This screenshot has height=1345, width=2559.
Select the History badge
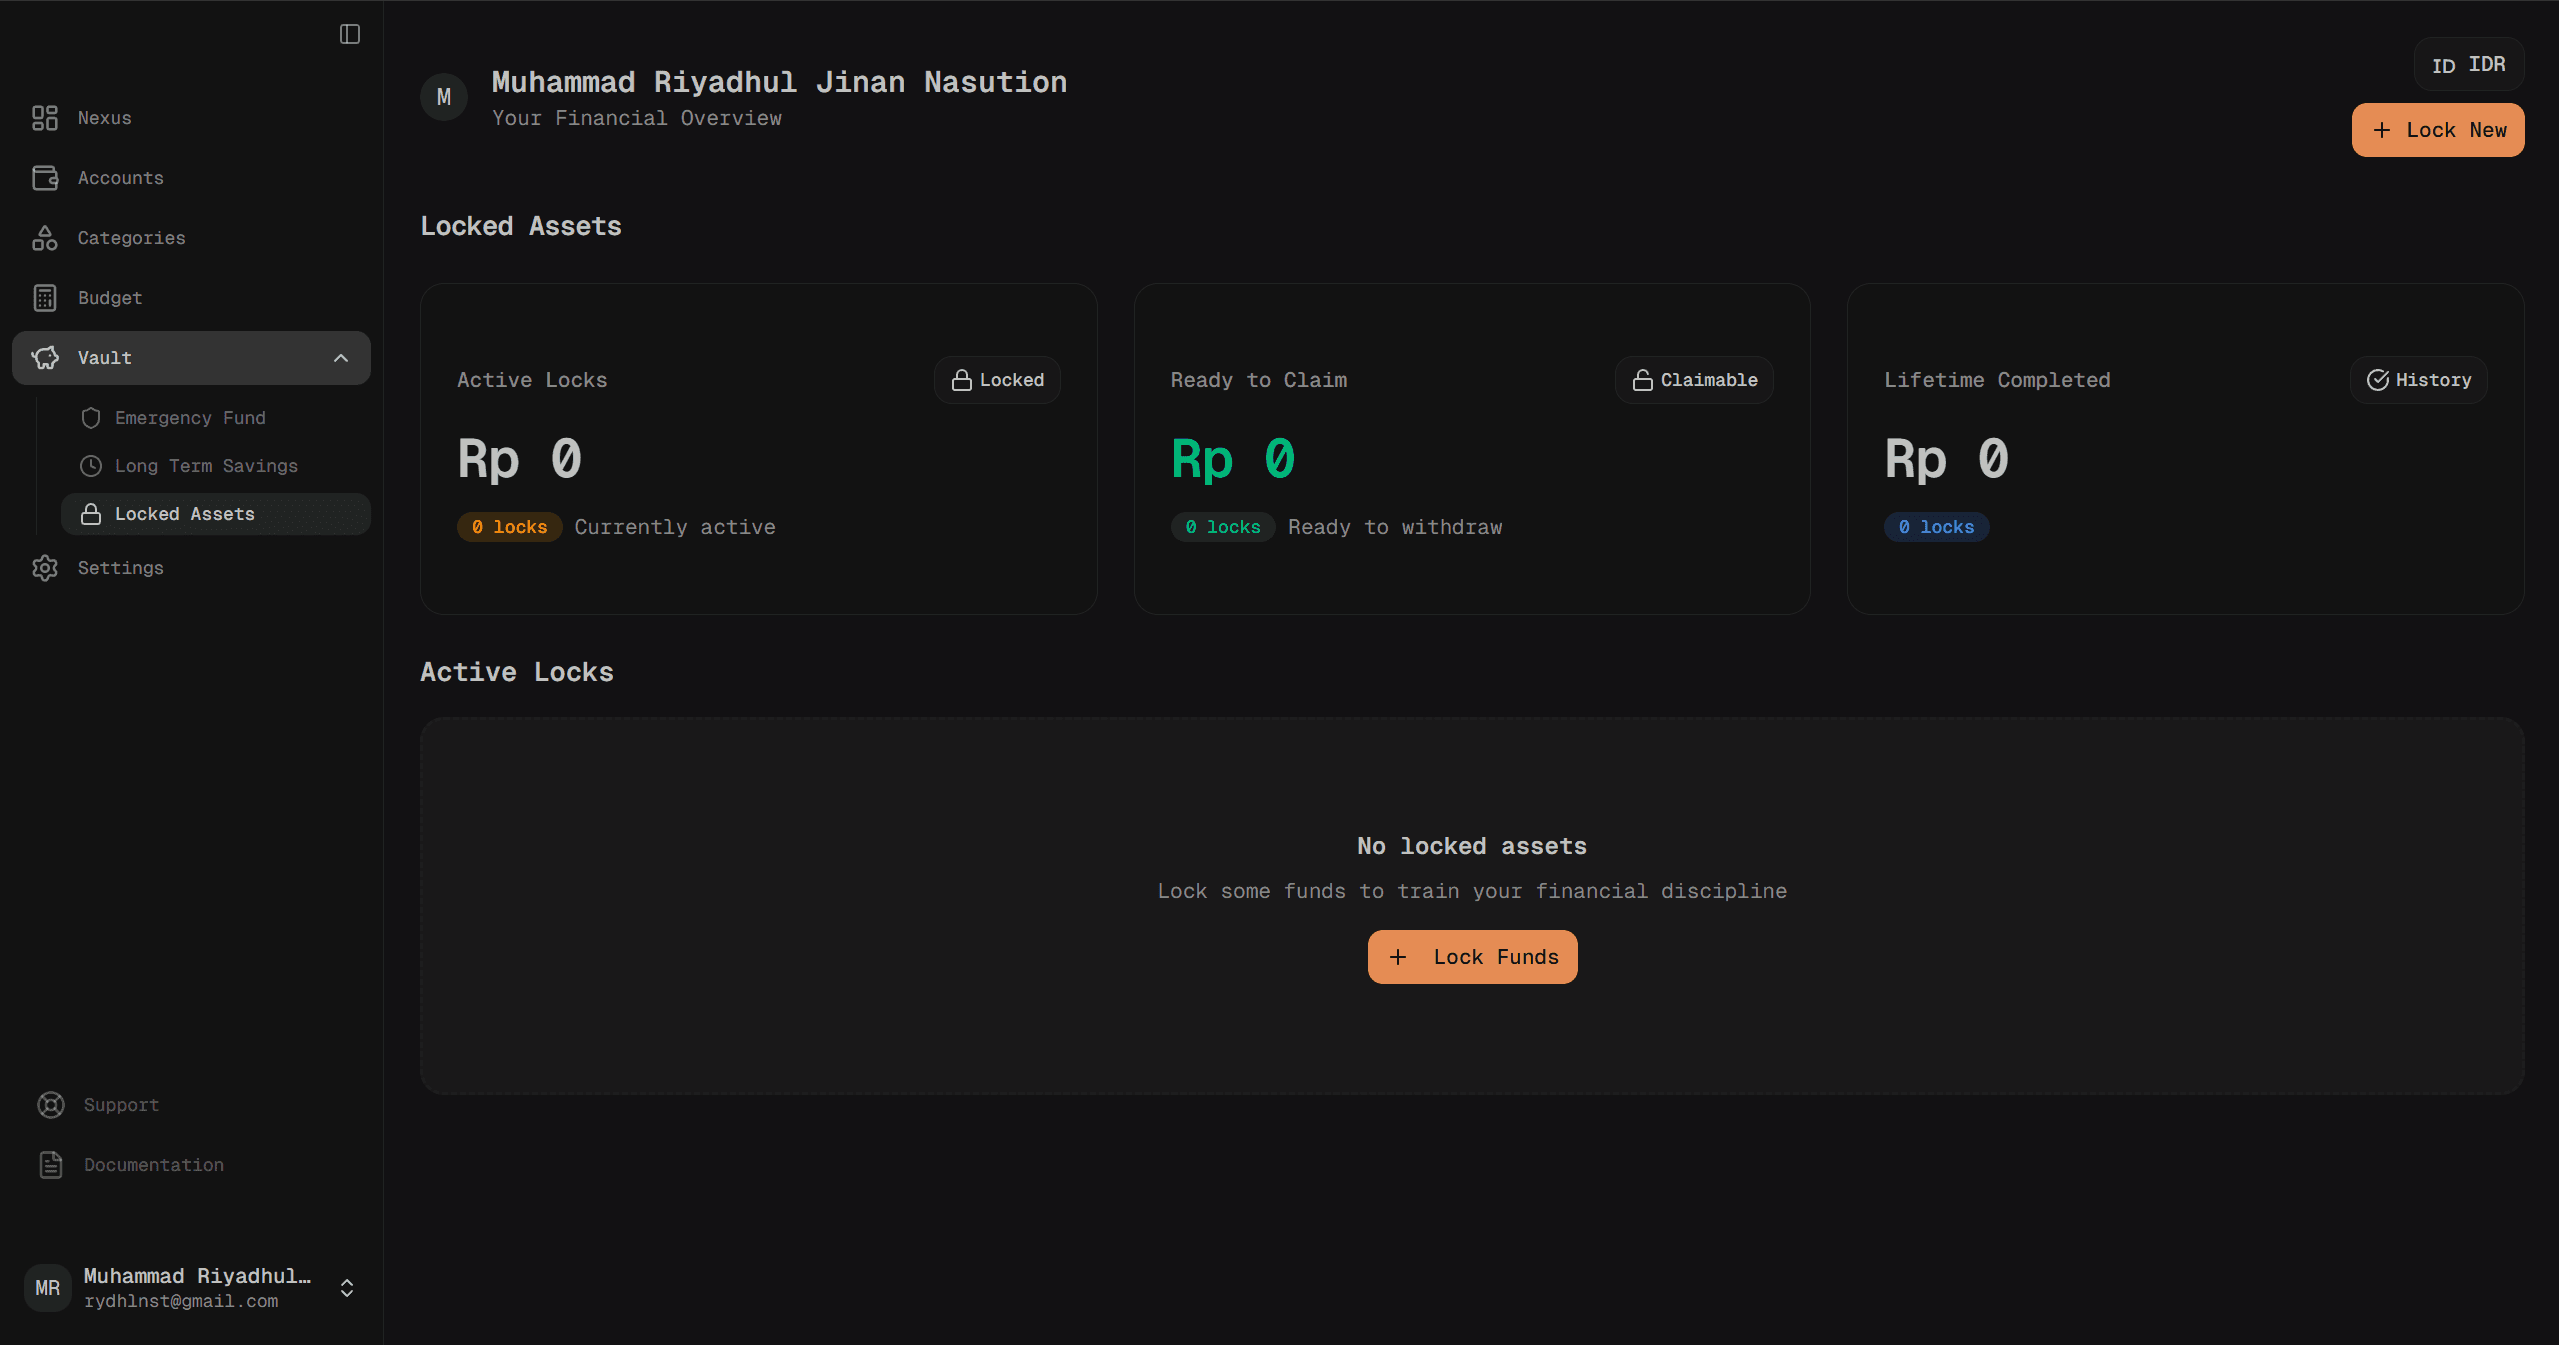pos(2418,380)
